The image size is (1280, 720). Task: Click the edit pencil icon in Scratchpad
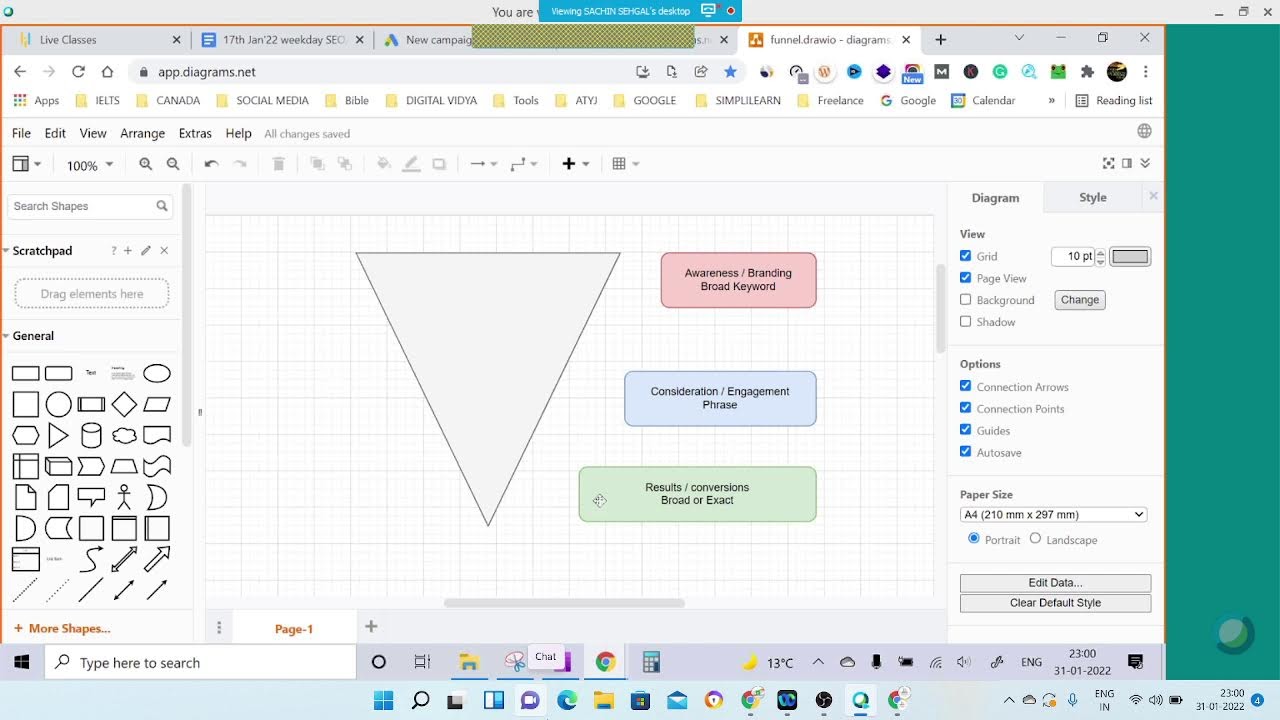146,251
